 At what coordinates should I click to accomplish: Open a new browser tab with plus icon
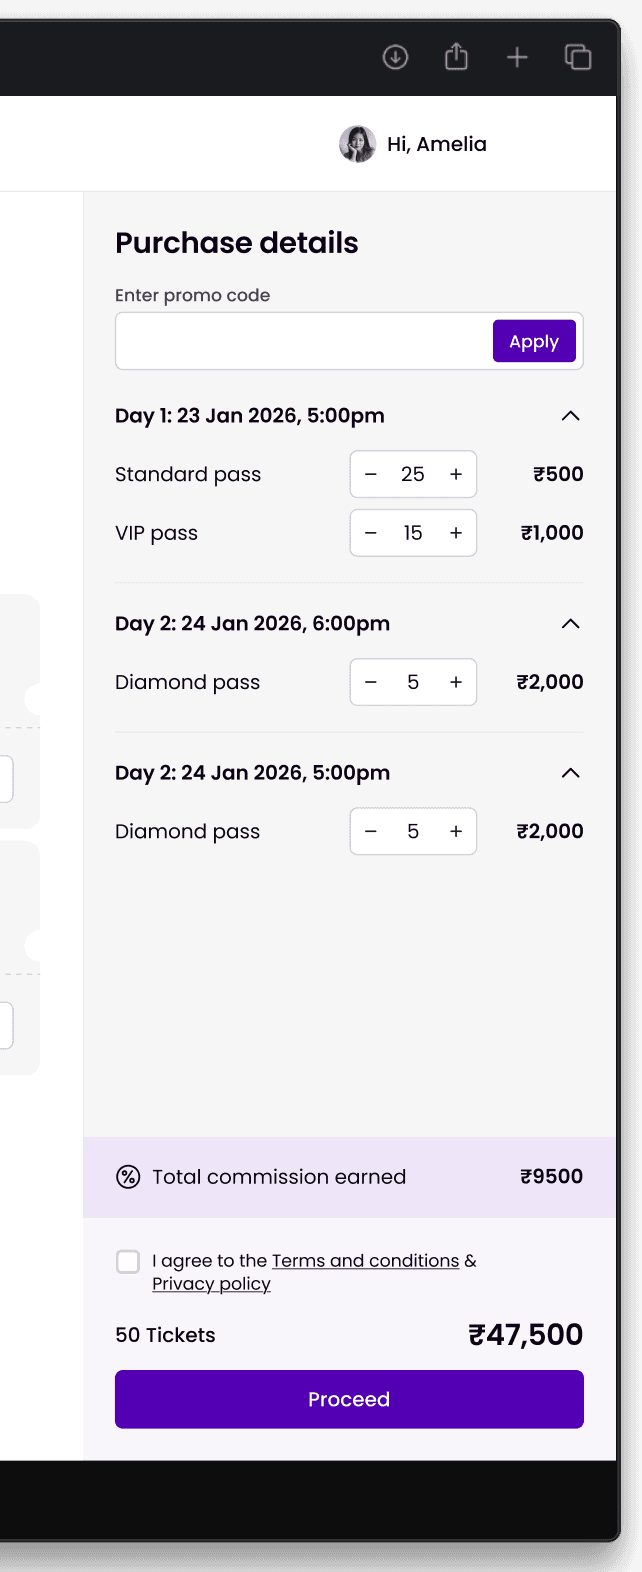(517, 57)
